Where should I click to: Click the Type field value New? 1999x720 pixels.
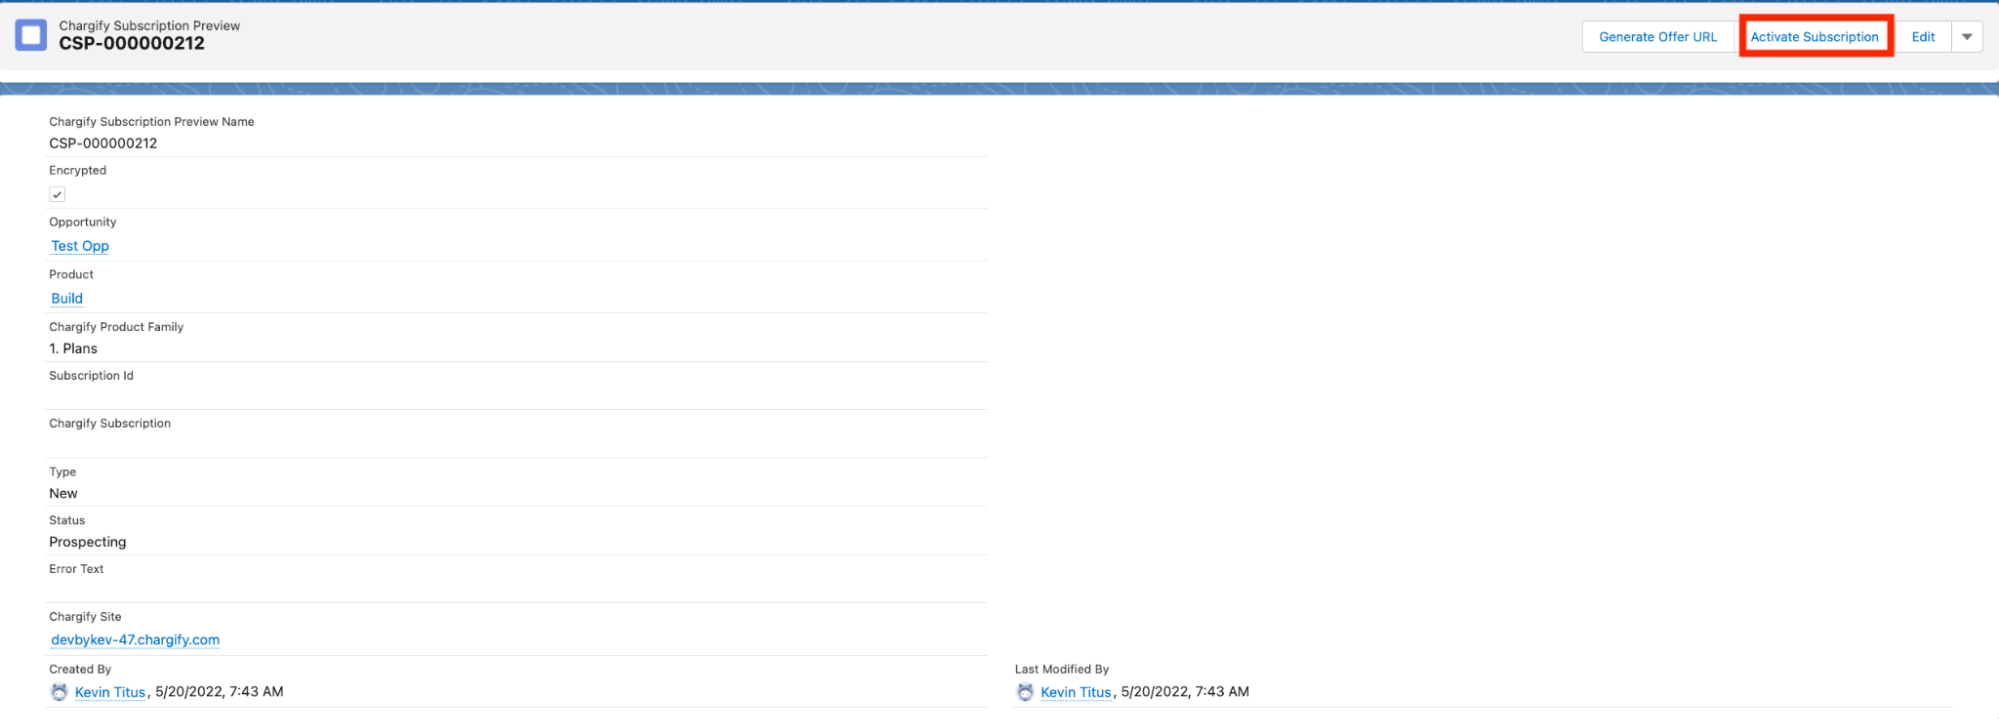tap(63, 494)
